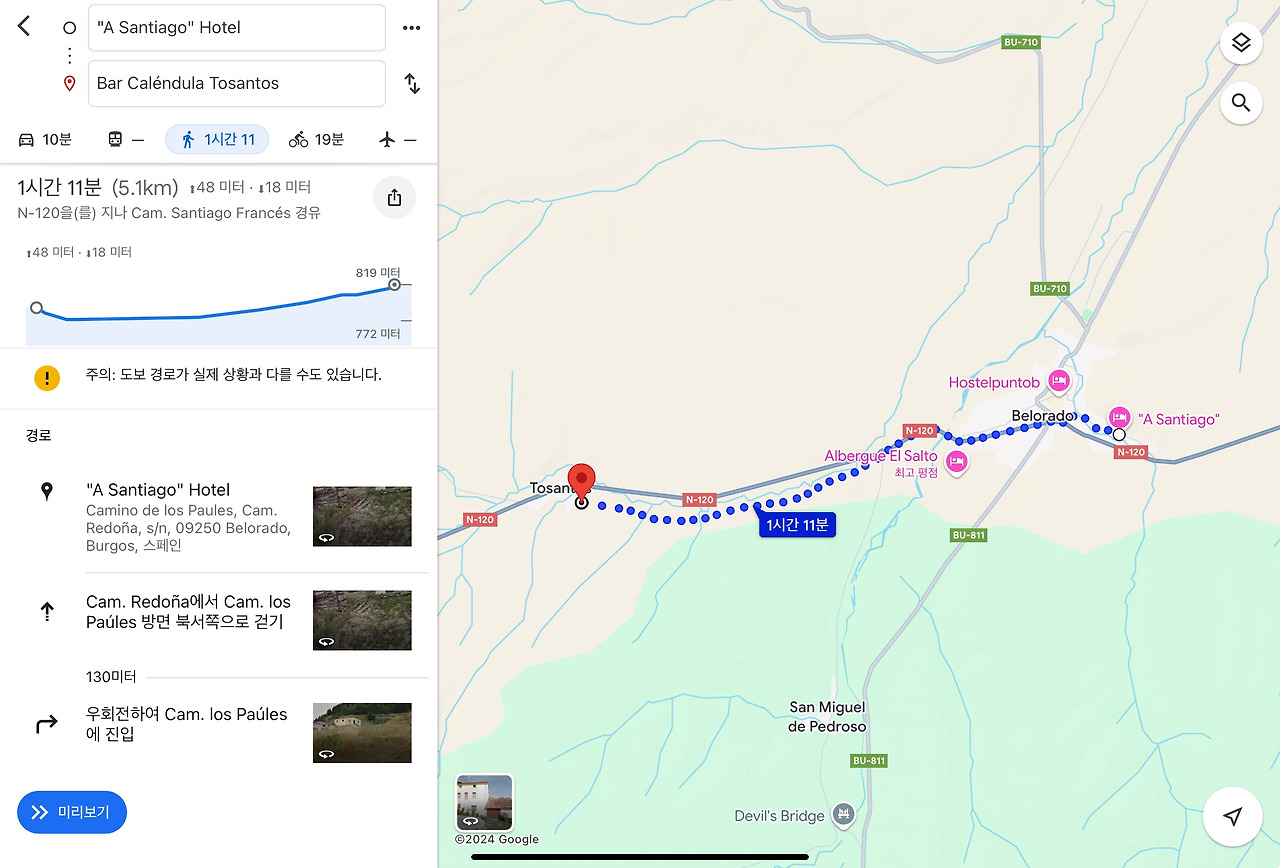Select the walking mode 1시간 11 tab
The height and width of the screenshot is (868, 1280).
click(217, 140)
